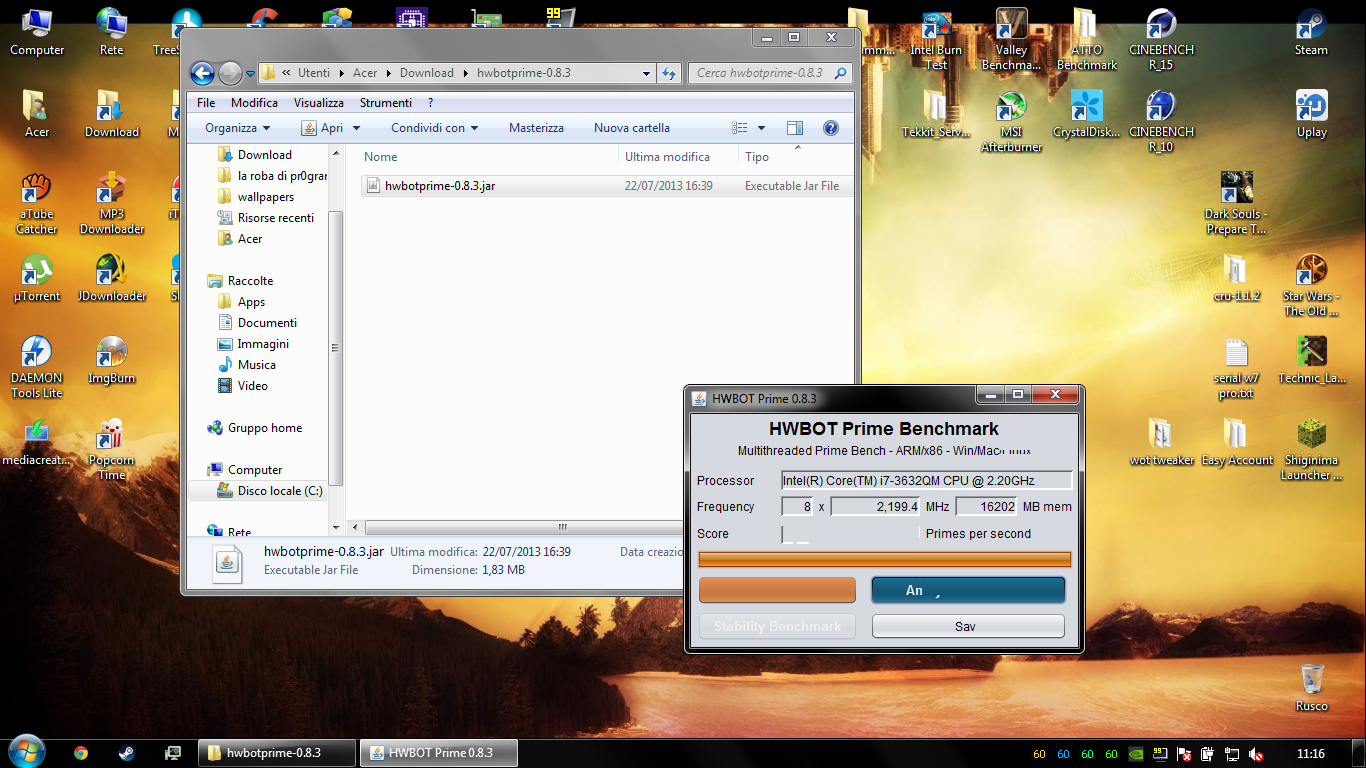Open the Visualizza menu

pos(318,103)
